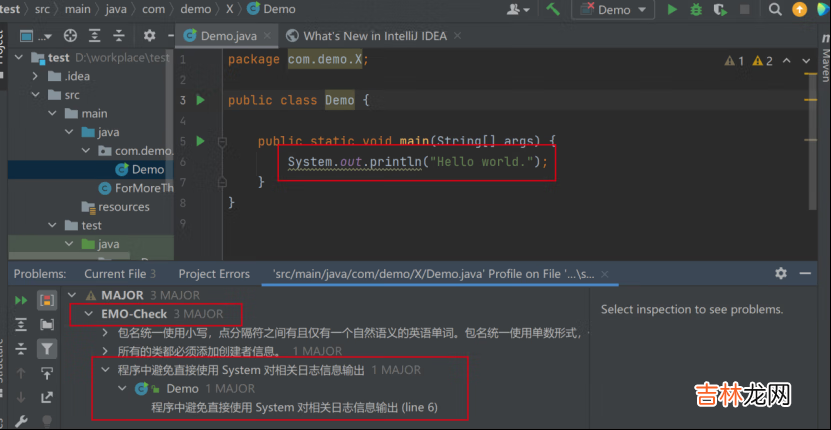
Task: Collapse the com.demo package node
Action: point(86,151)
